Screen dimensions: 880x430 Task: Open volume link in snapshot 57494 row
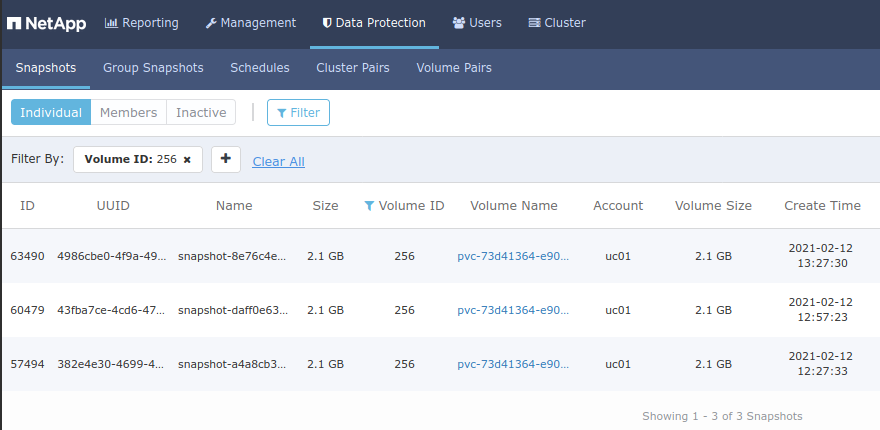coord(513,364)
